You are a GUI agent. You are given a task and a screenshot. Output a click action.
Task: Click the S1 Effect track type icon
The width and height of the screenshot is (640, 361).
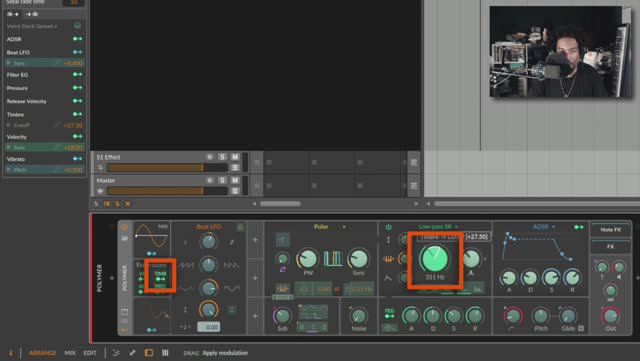tap(100, 167)
